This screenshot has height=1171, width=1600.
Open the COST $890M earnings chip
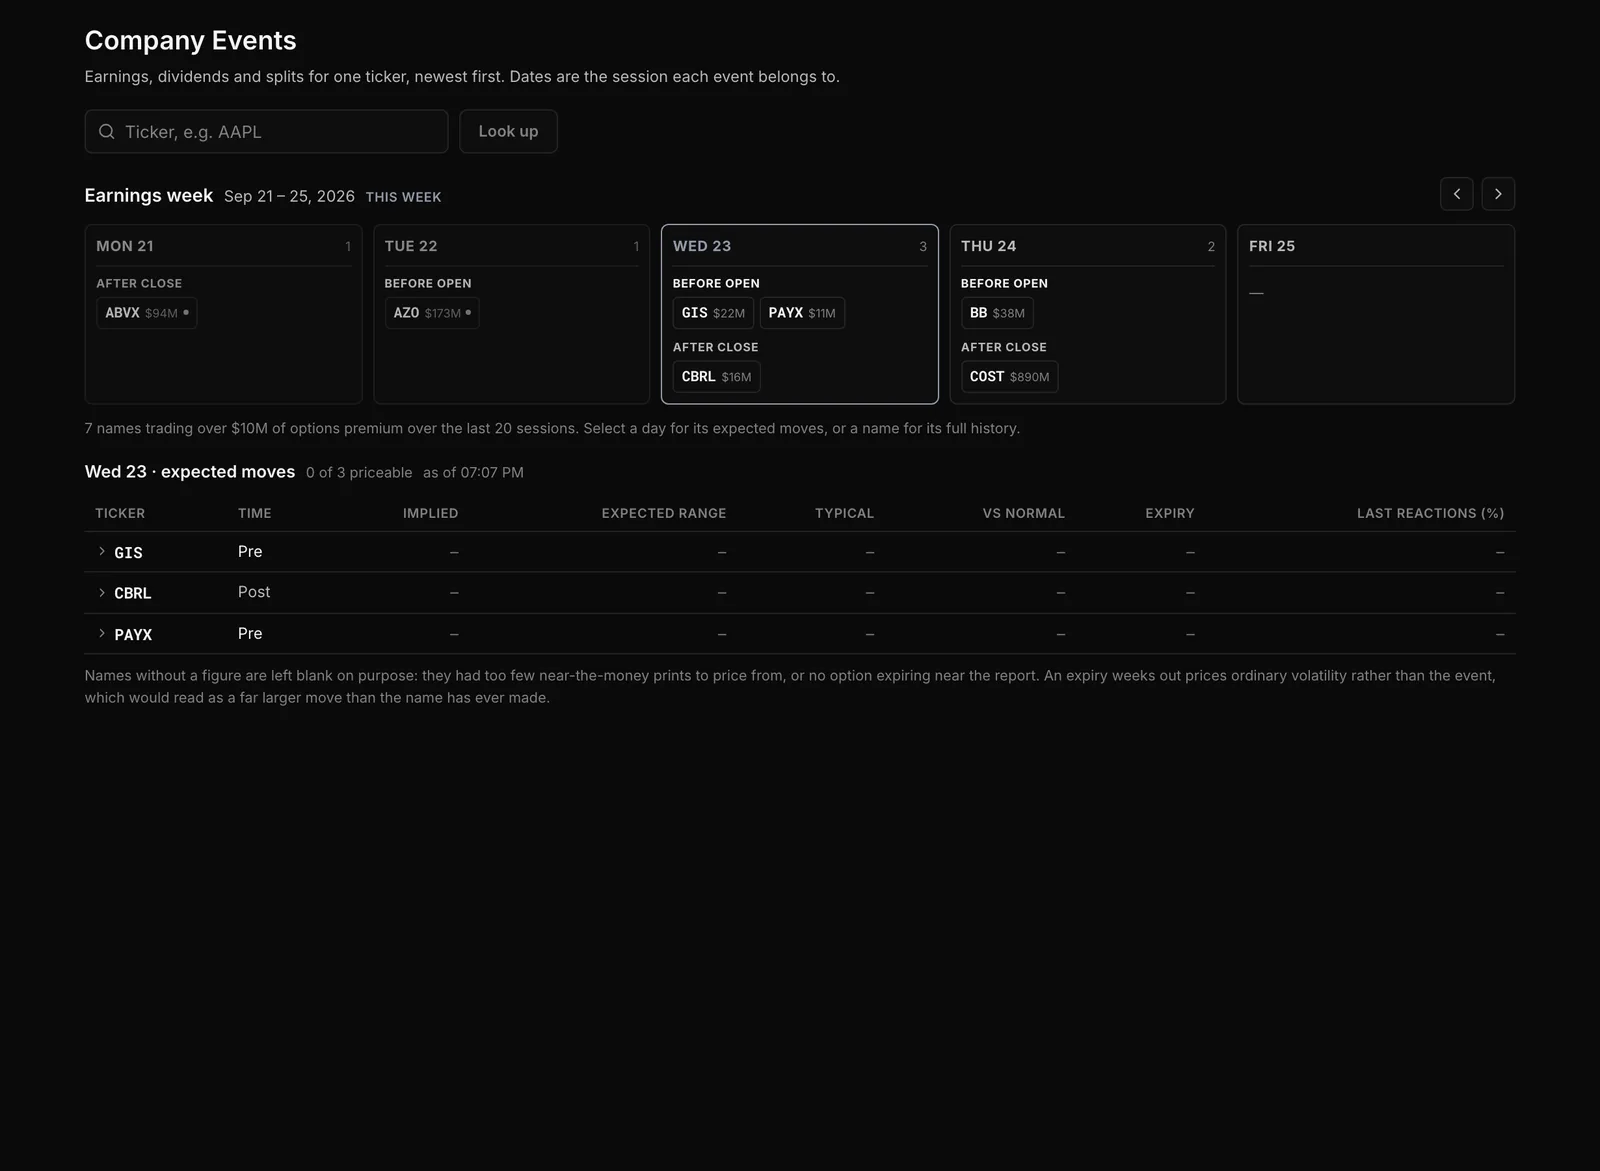pos(1009,377)
